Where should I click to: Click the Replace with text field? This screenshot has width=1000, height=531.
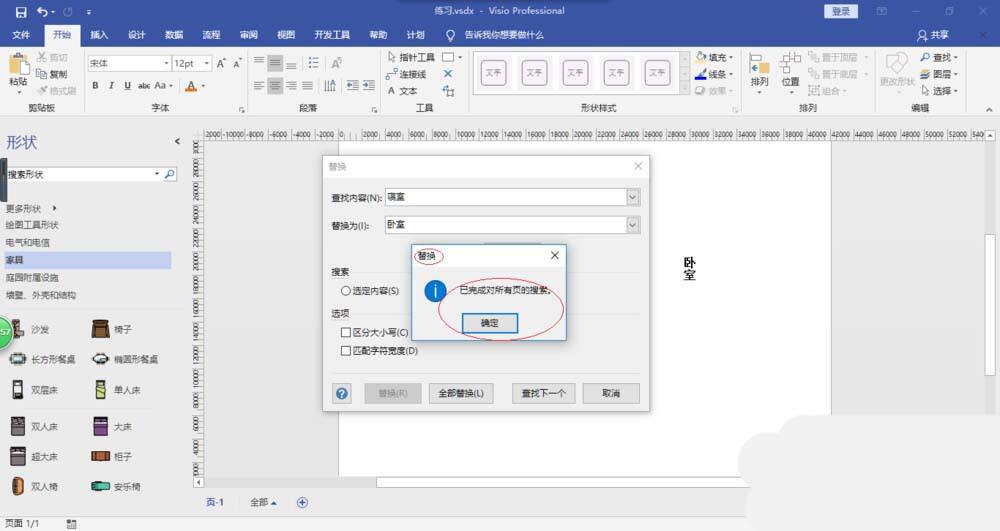coord(506,225)
